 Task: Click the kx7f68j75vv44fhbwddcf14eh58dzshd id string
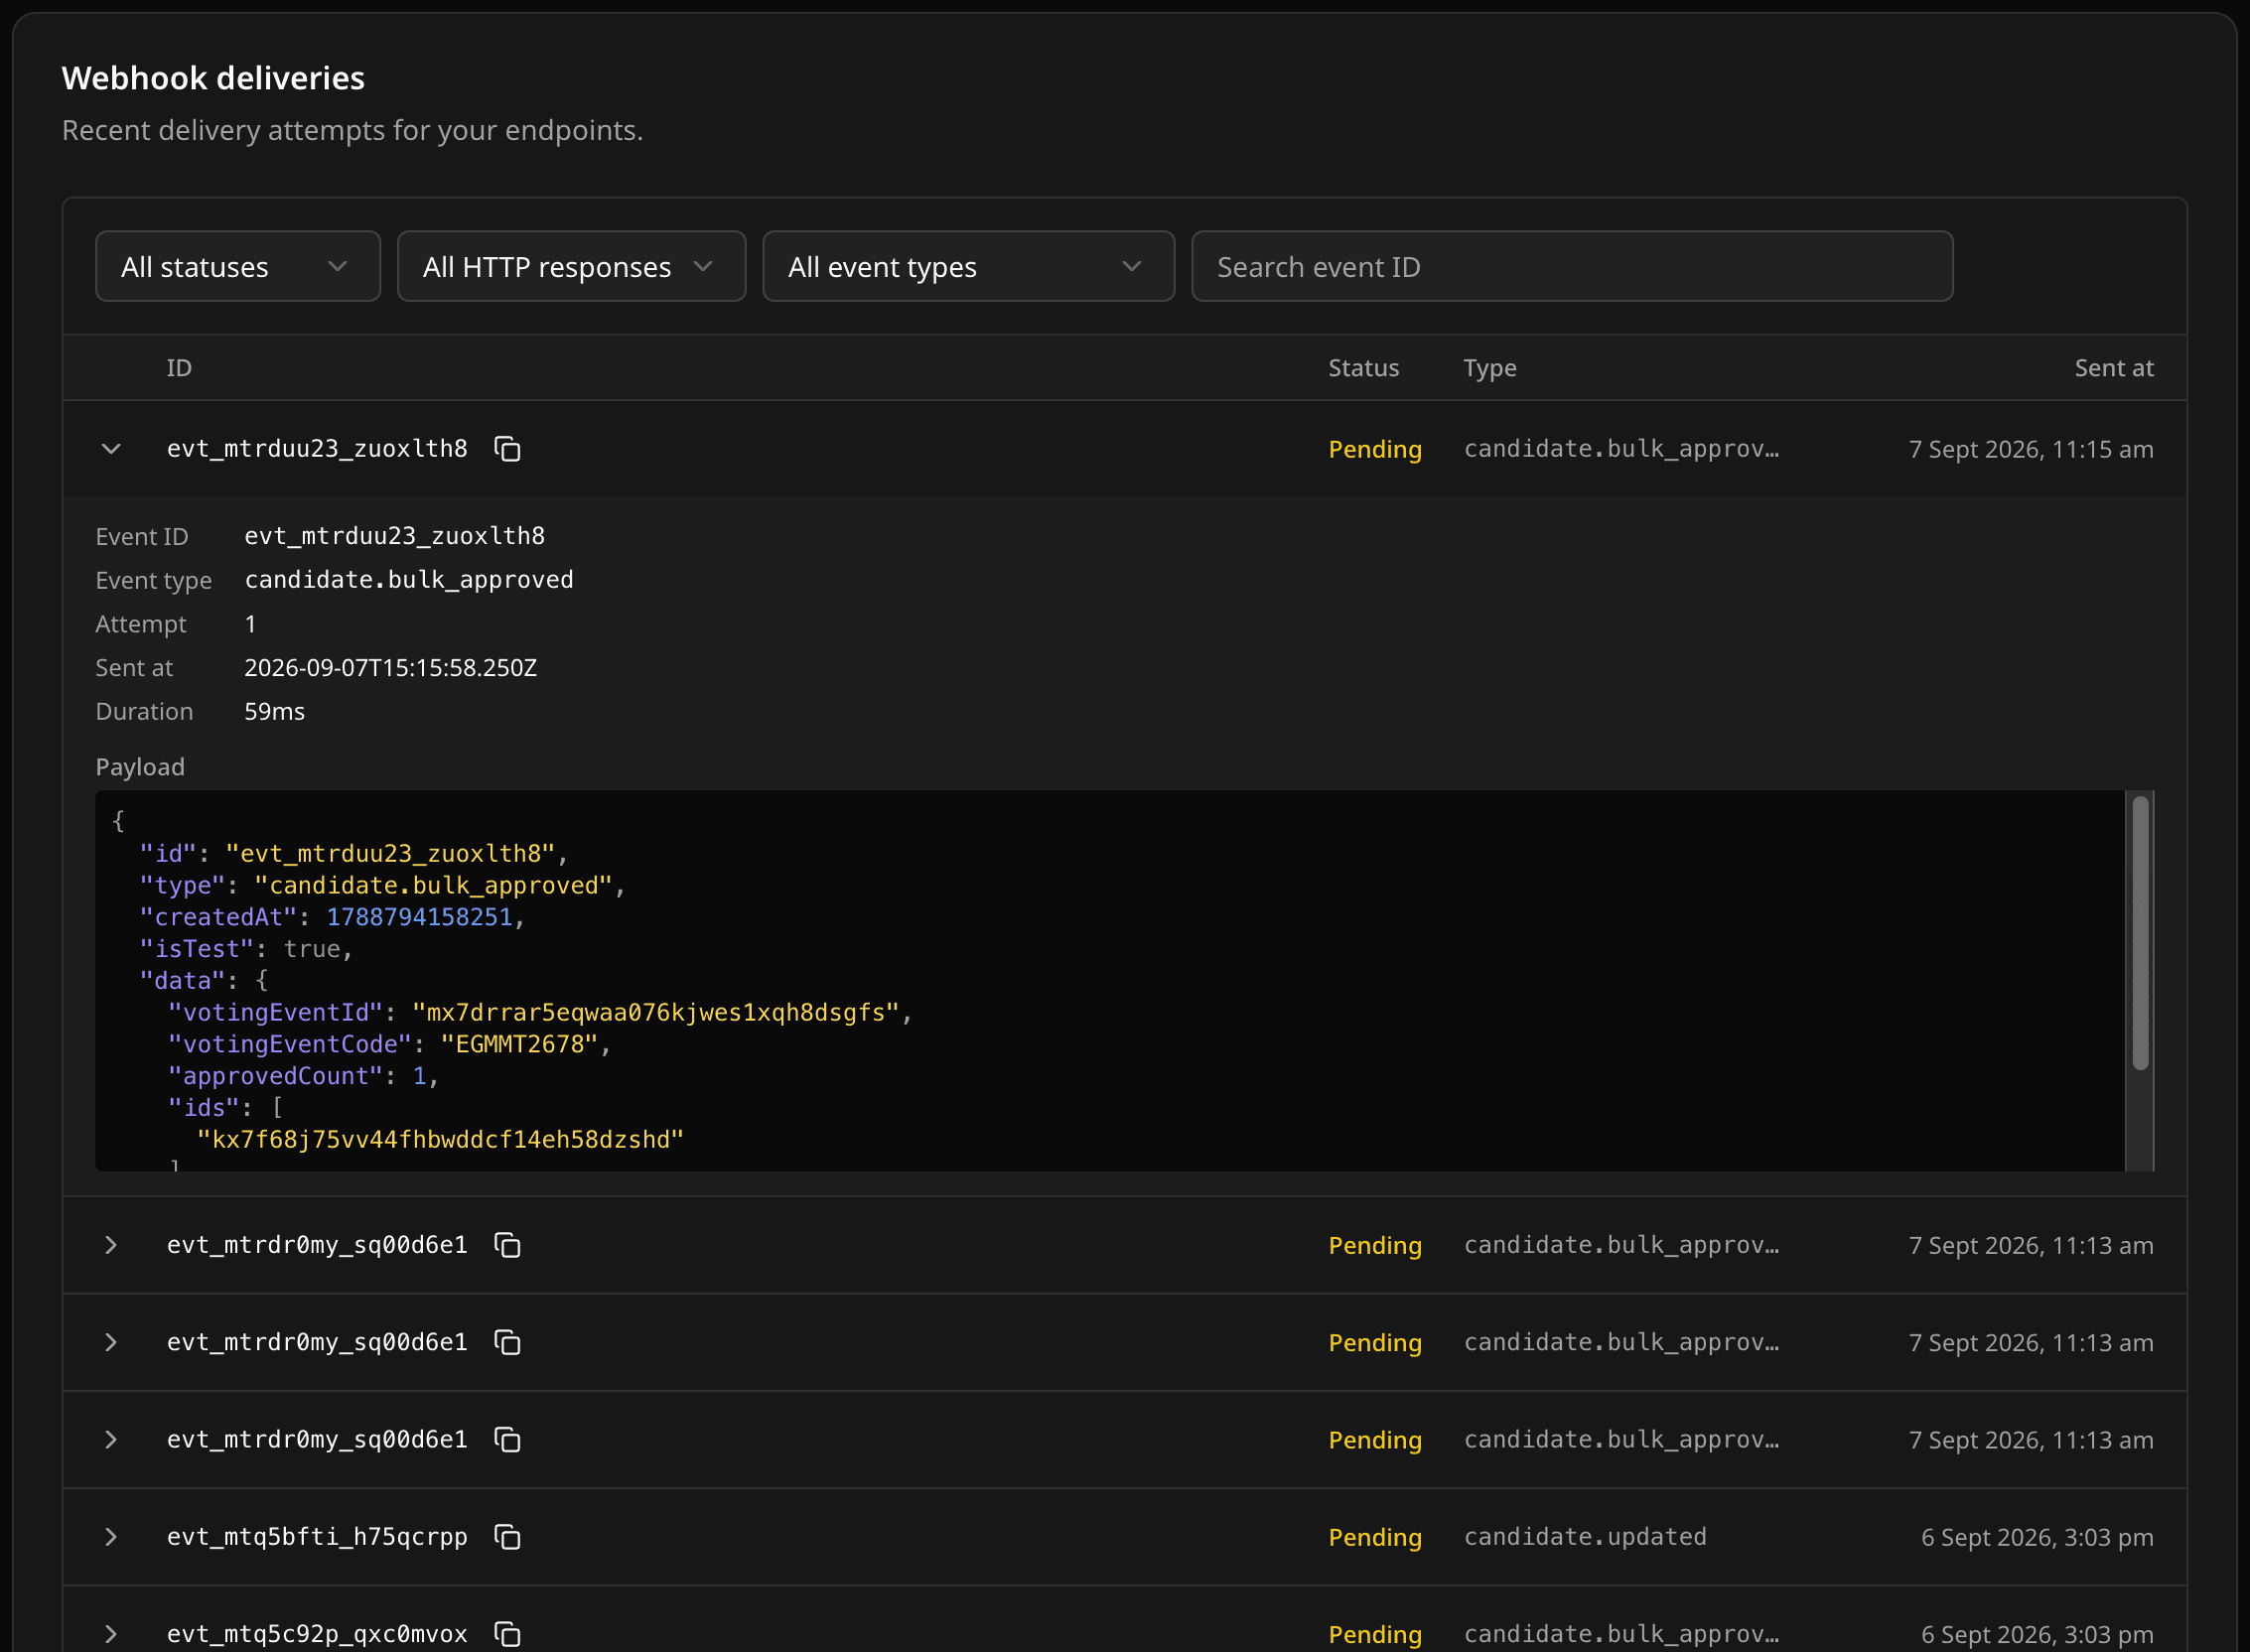441,1139
